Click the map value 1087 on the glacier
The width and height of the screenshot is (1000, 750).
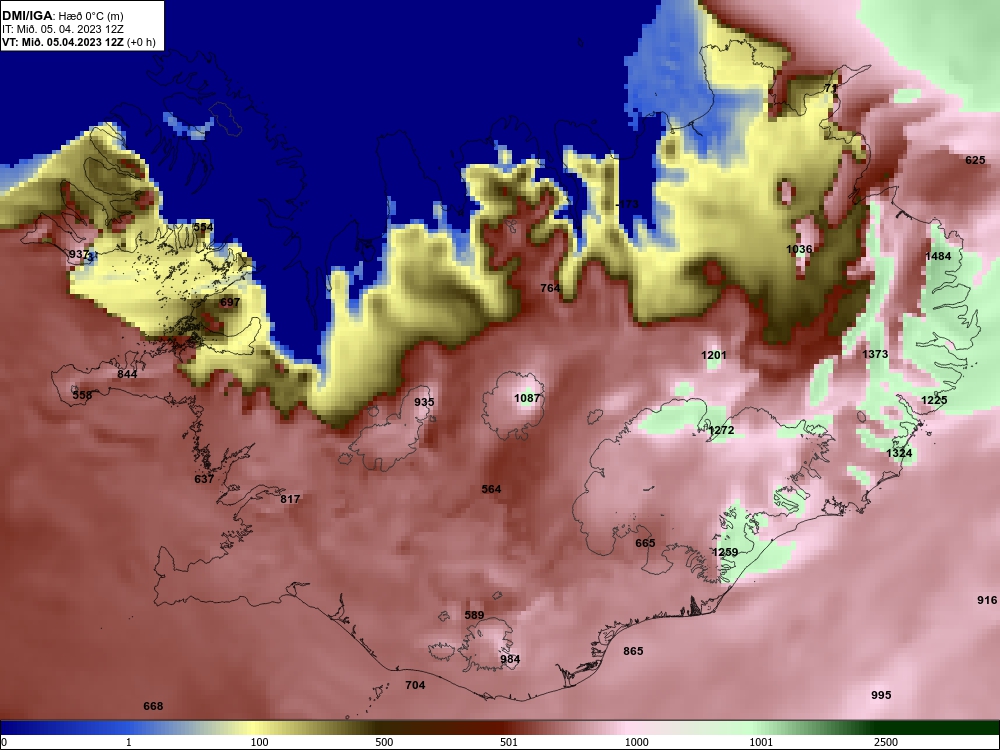(527, 399)
